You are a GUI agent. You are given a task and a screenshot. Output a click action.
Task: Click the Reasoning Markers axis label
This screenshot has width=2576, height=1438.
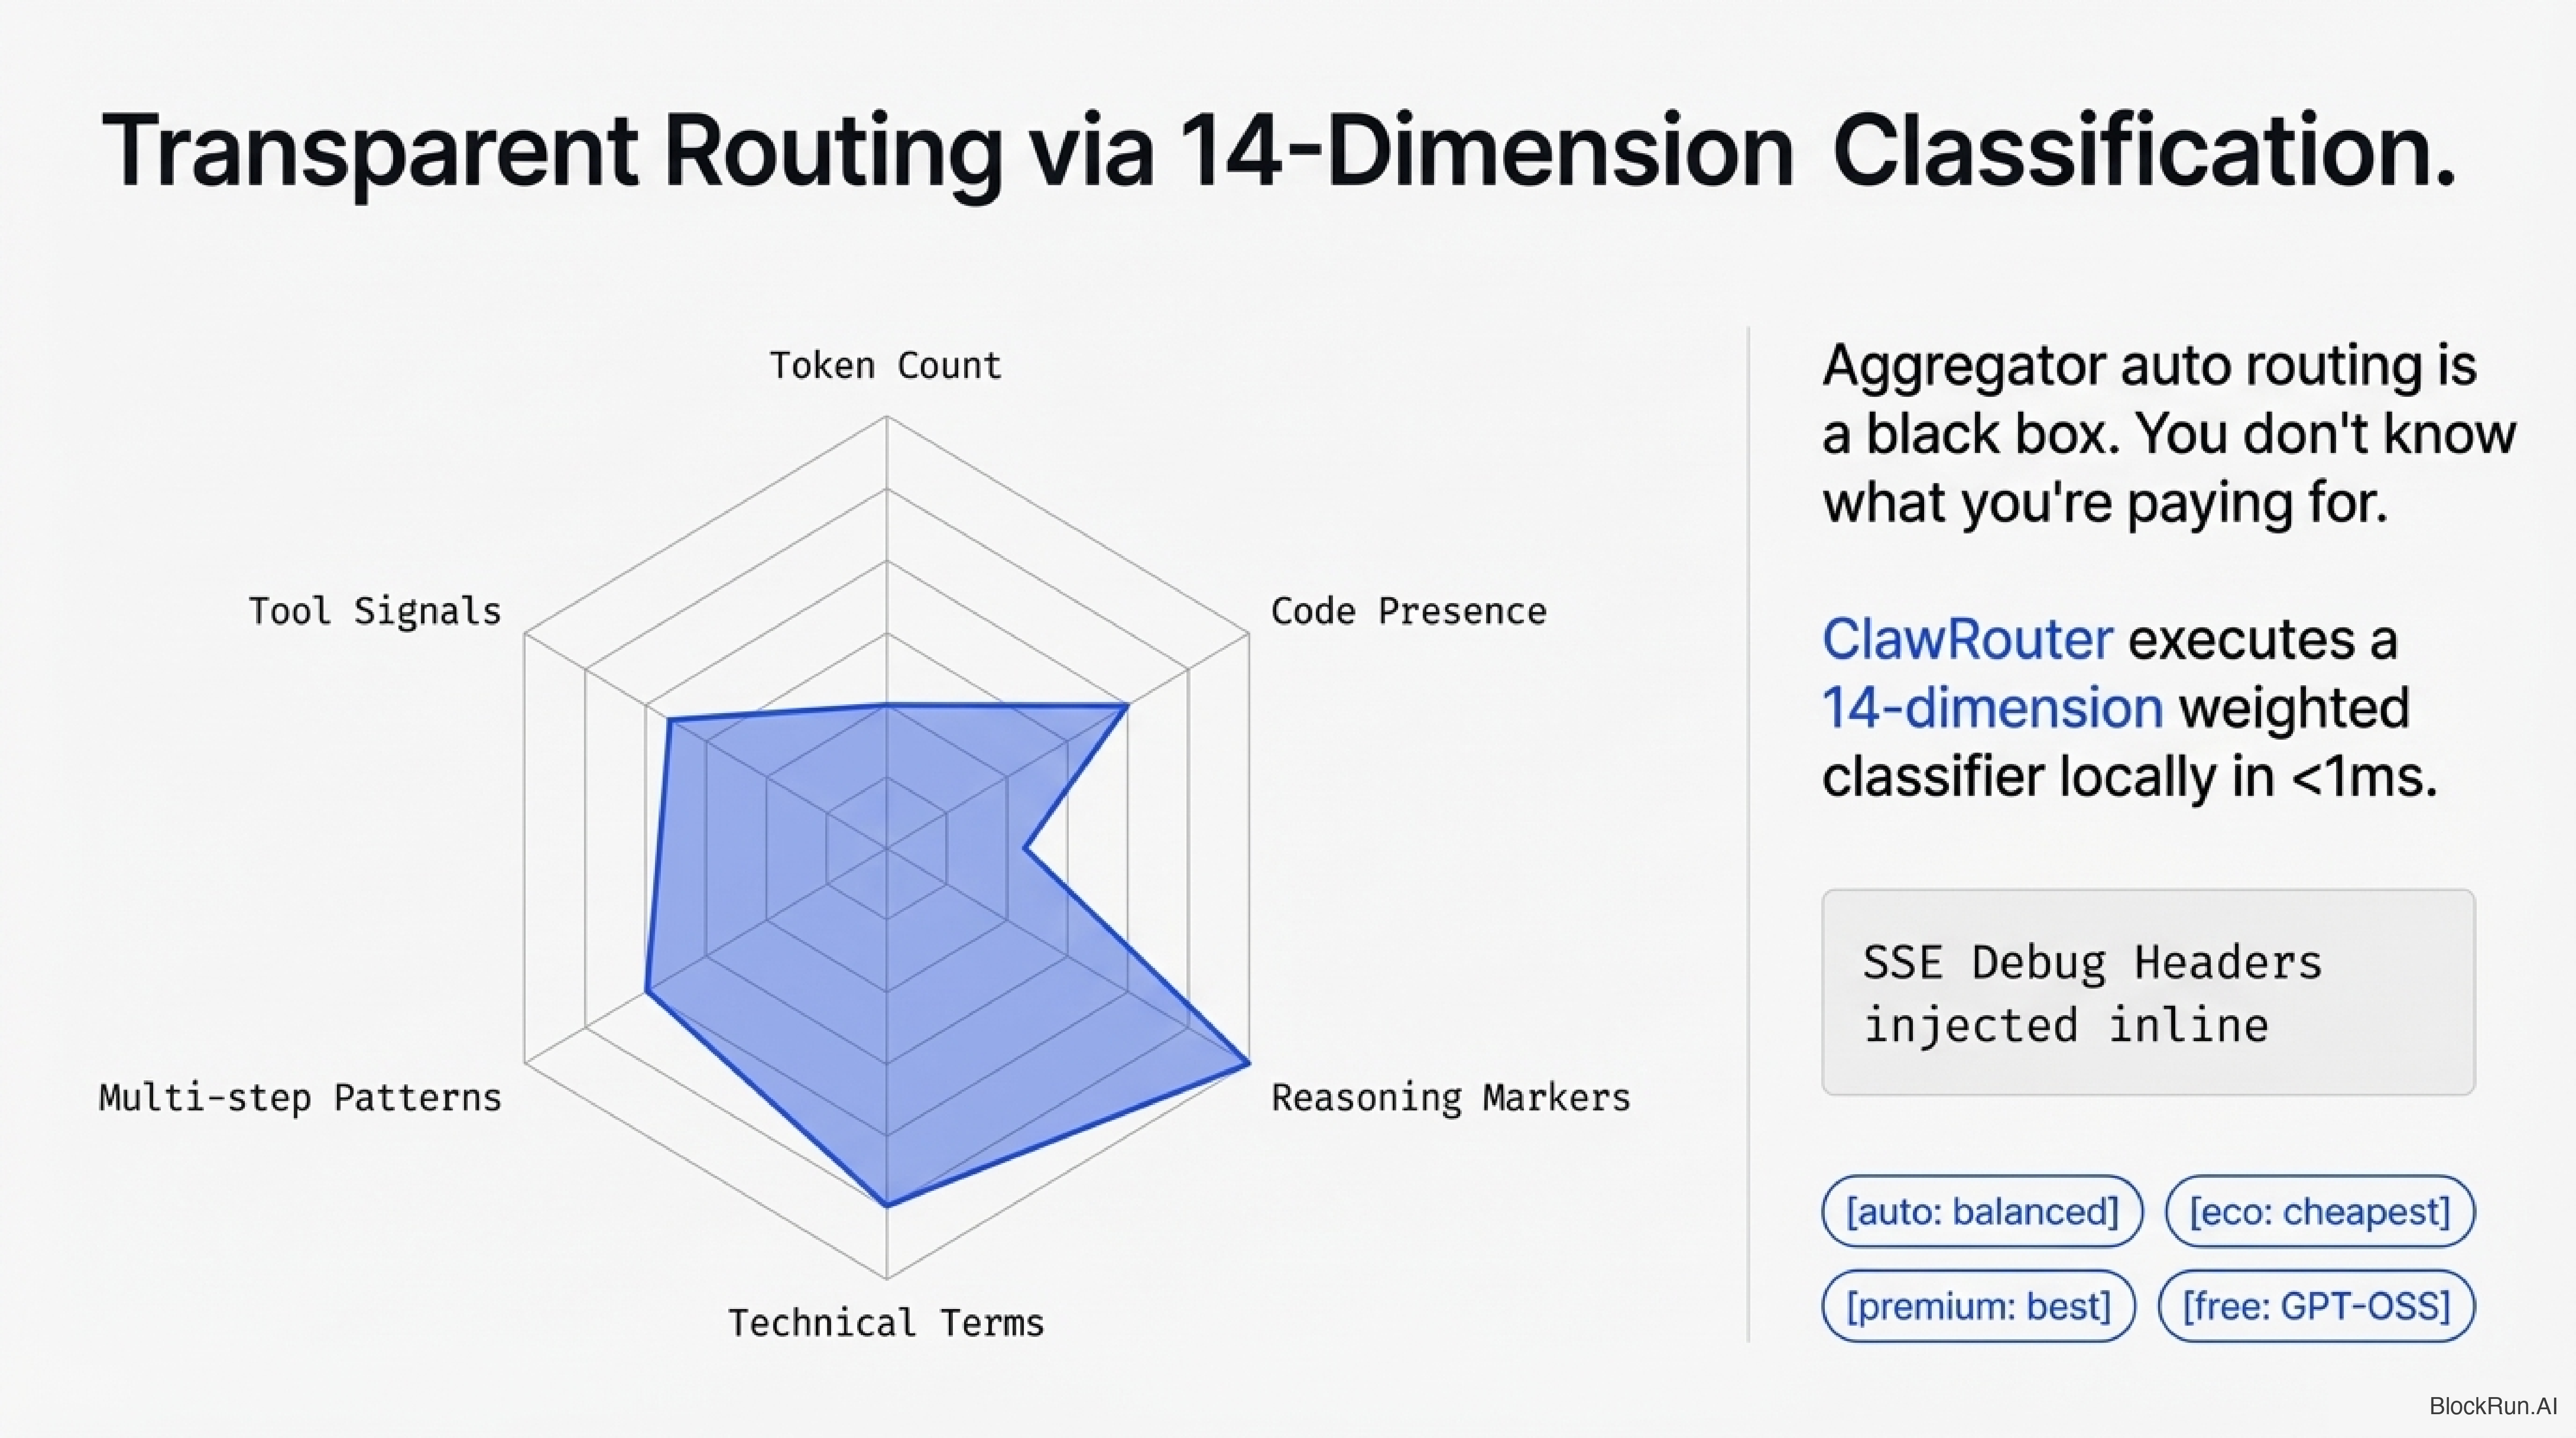[1450, 1098]
